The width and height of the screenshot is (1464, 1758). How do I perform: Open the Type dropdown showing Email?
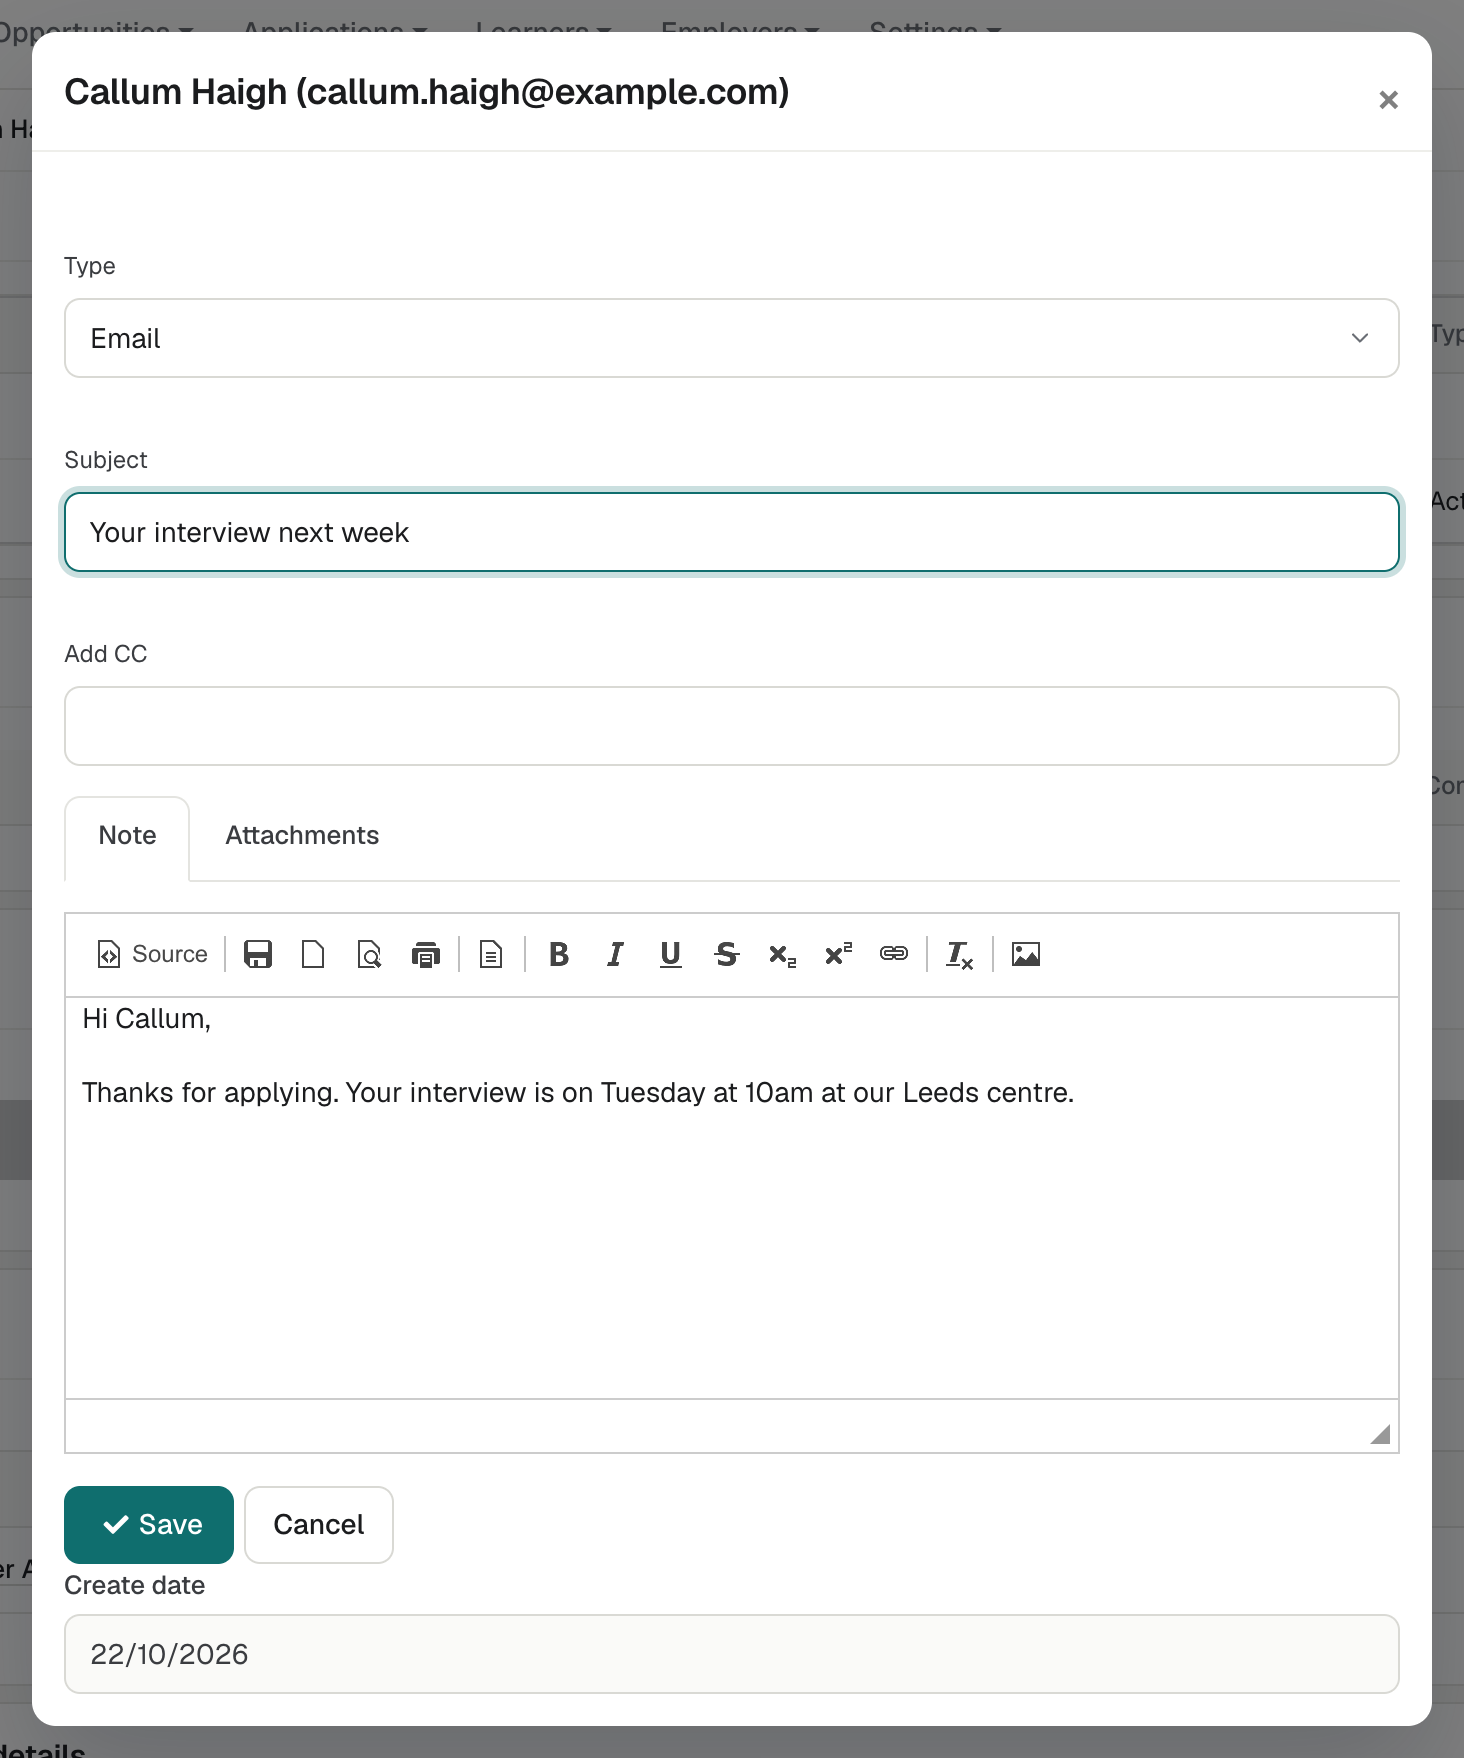click(732, 338)
